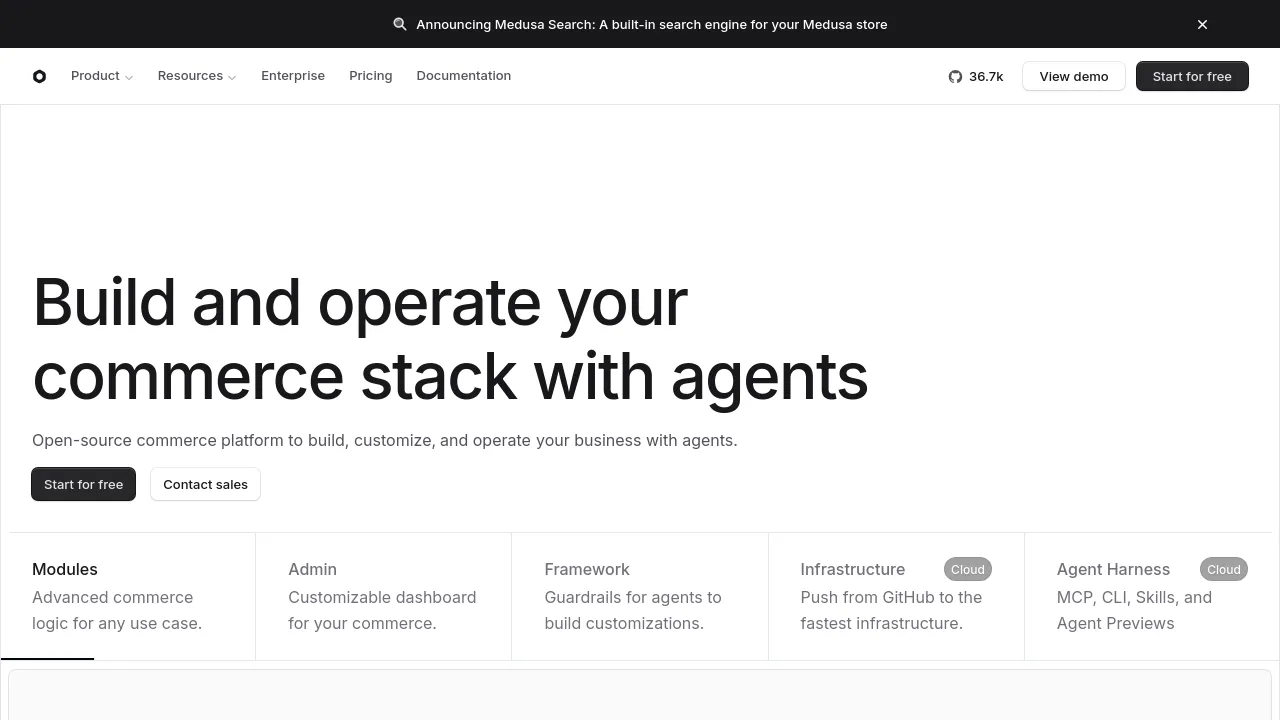The image size is (1280, 720).
Task: Click the search magnifier icon in announcement bar
Action: (x=400, y=24)
